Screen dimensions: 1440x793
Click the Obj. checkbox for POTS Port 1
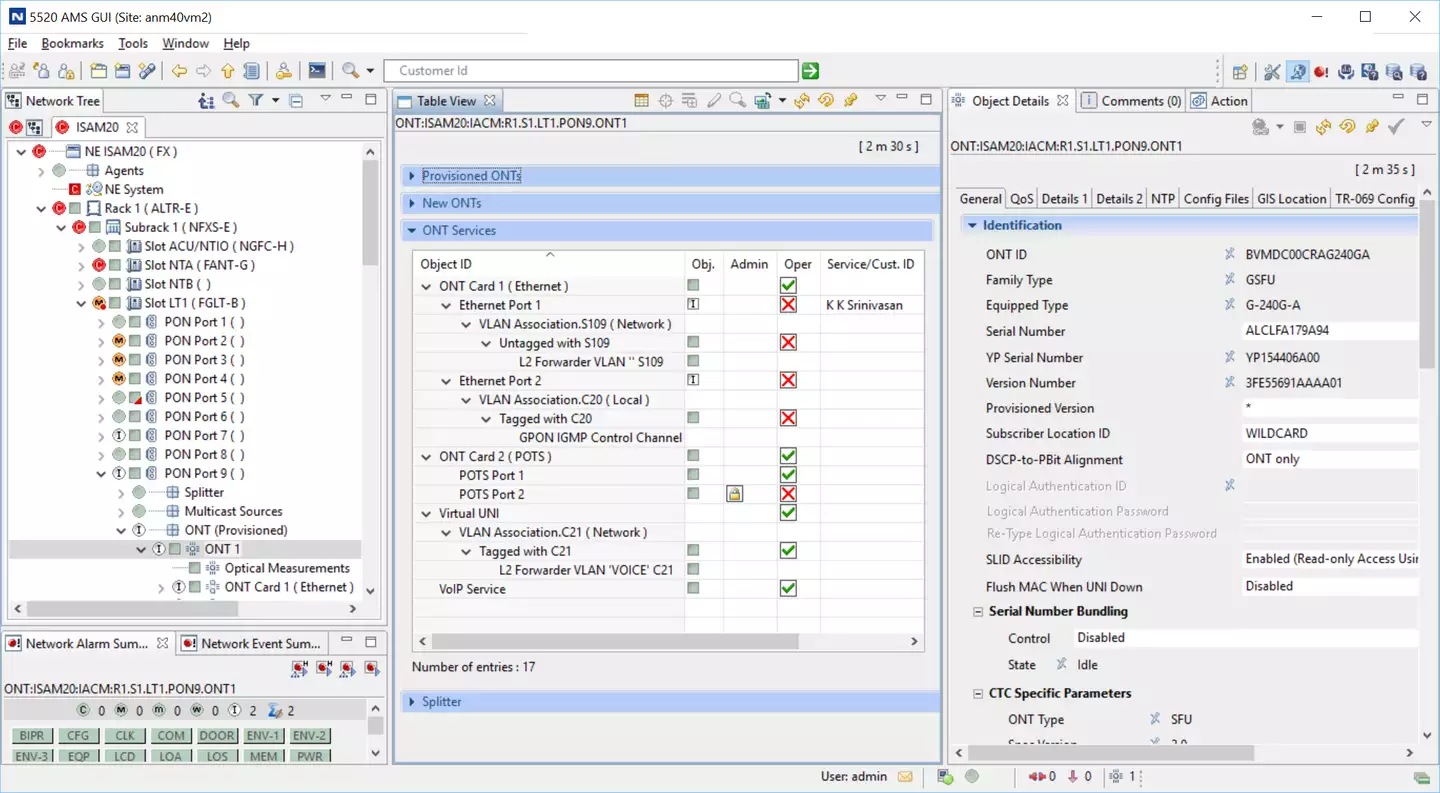[693, 475]
